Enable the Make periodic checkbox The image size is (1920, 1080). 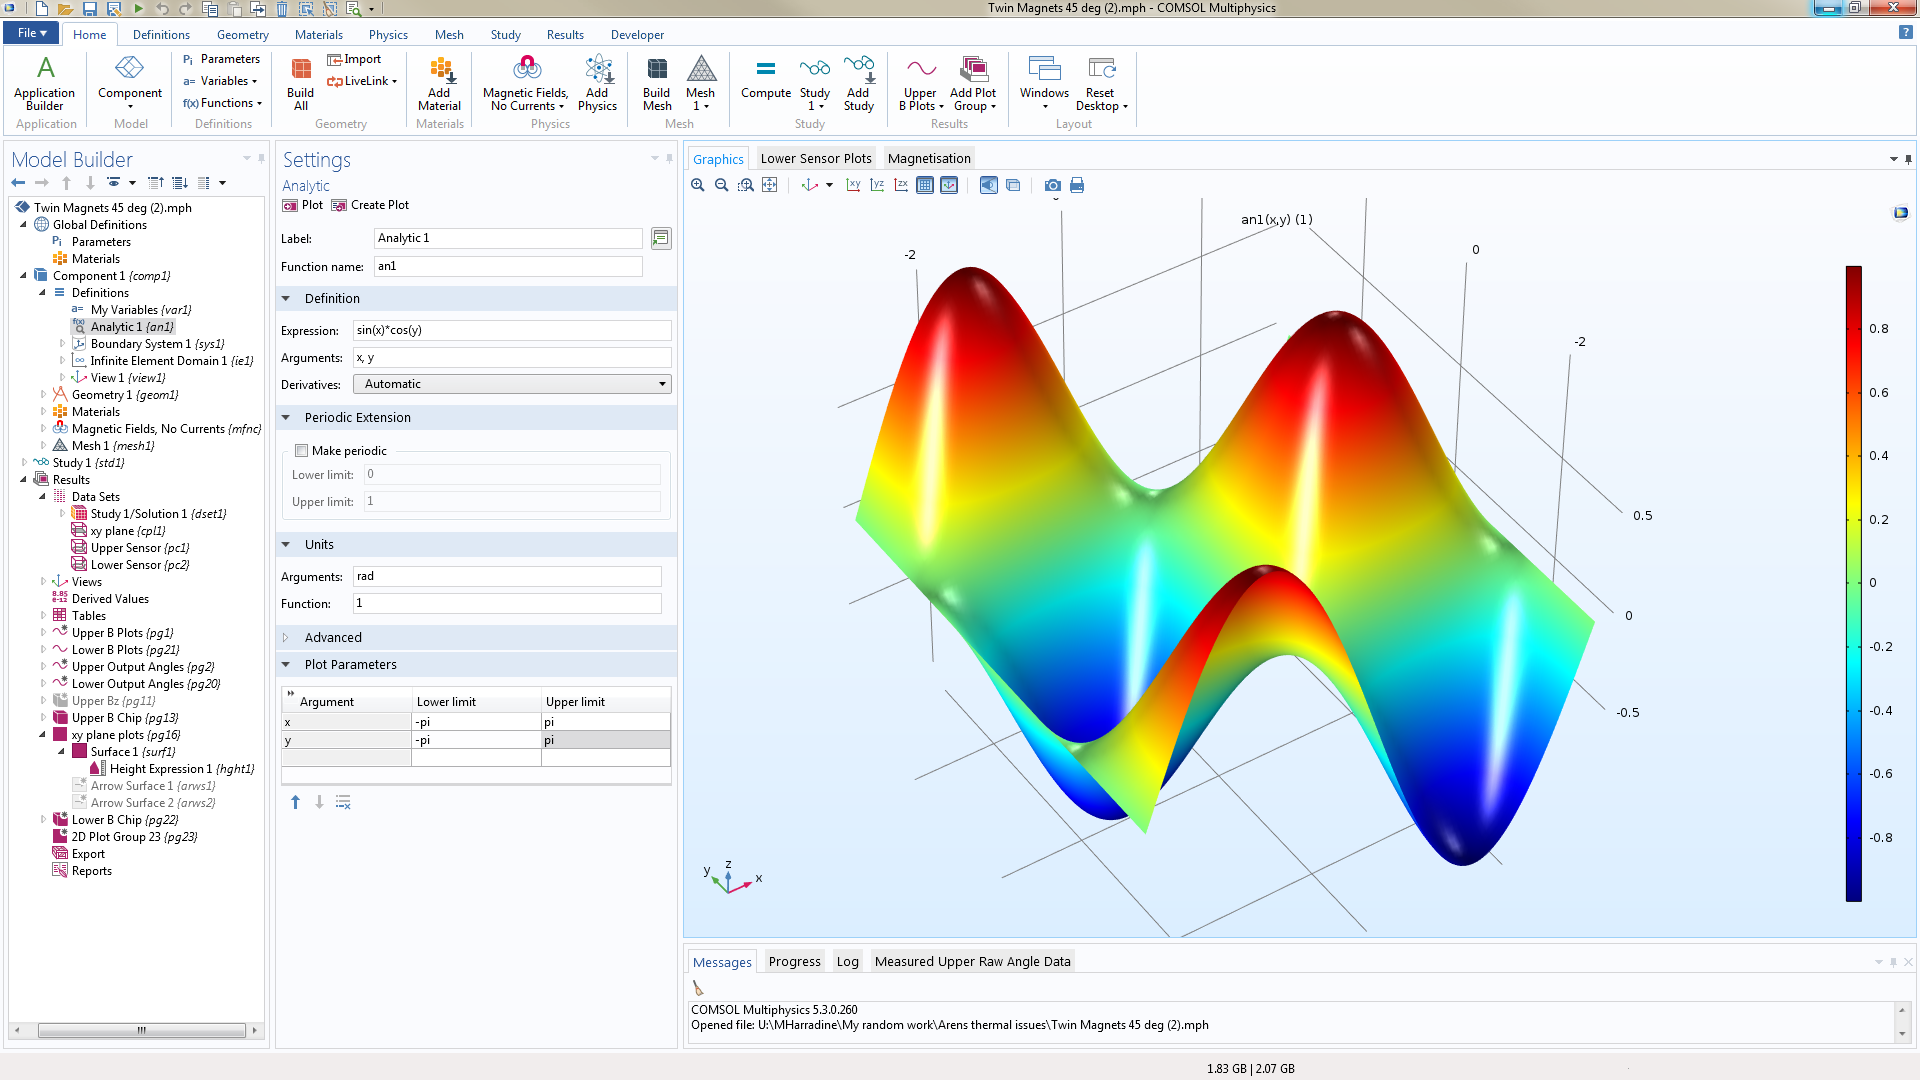302,451
